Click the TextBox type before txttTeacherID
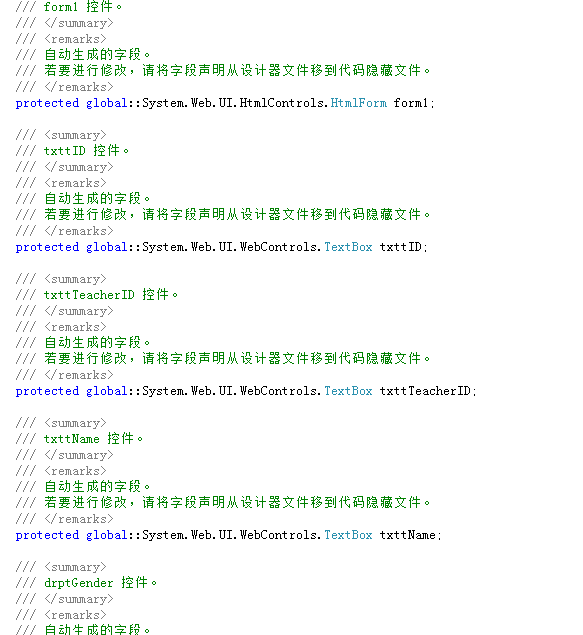This screenshot has width=583, height=635. tap(348, 391)
